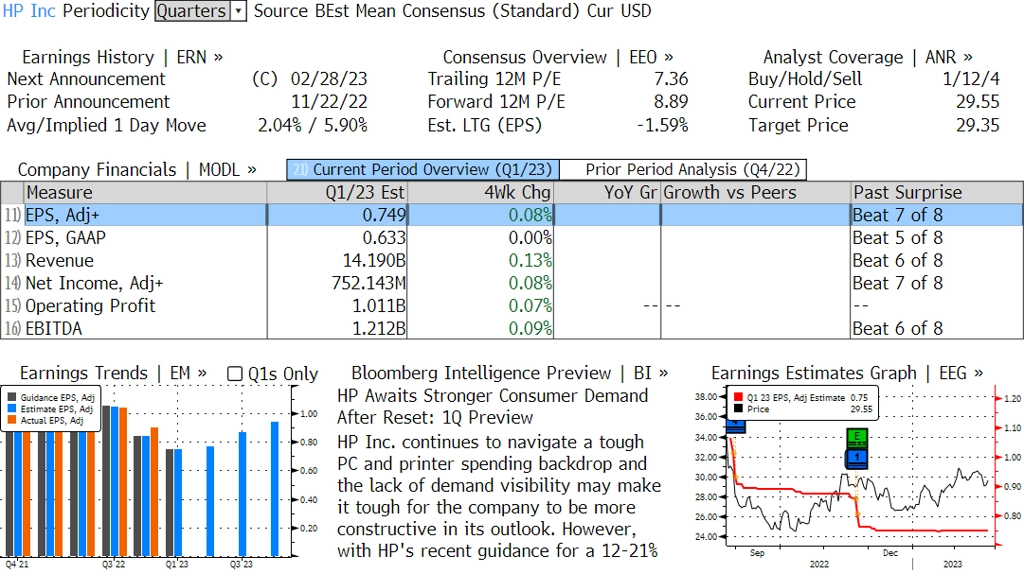
Task: Click the Growth vs Peers column header
Action: click(x=756, y=193)
